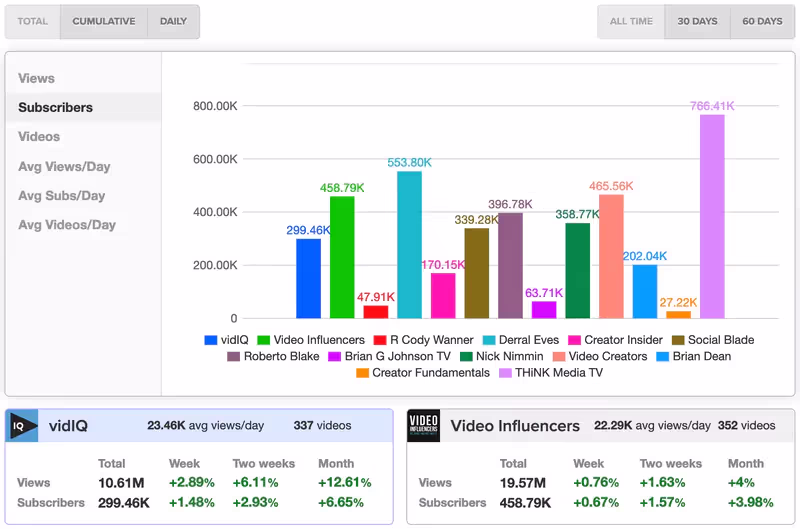Click the 352 videos count
Image resolution: width=800 pixels, height=529 pixels.
point(746,425)
